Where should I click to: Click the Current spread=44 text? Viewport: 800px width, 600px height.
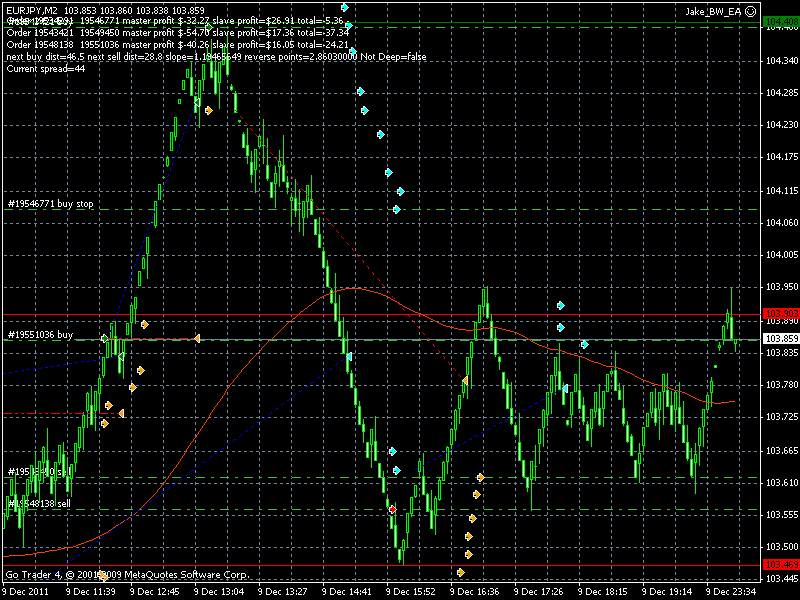pyautogui.click(x=46, y=69)
